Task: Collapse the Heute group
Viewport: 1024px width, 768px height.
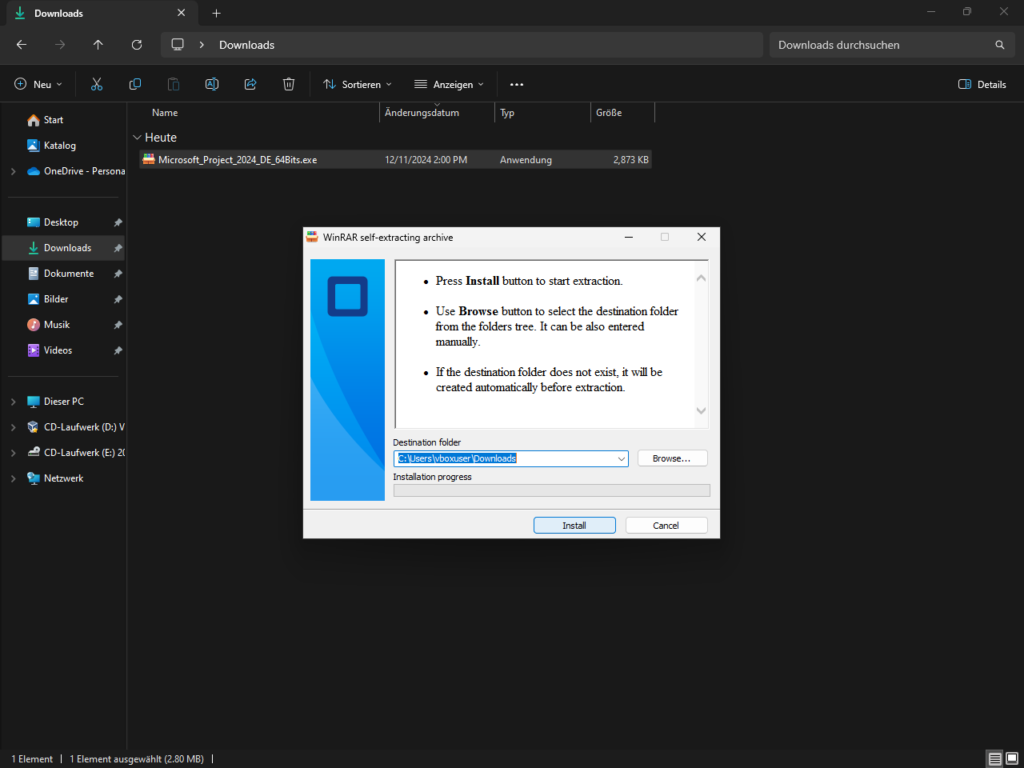Action: tap(136, 138)
